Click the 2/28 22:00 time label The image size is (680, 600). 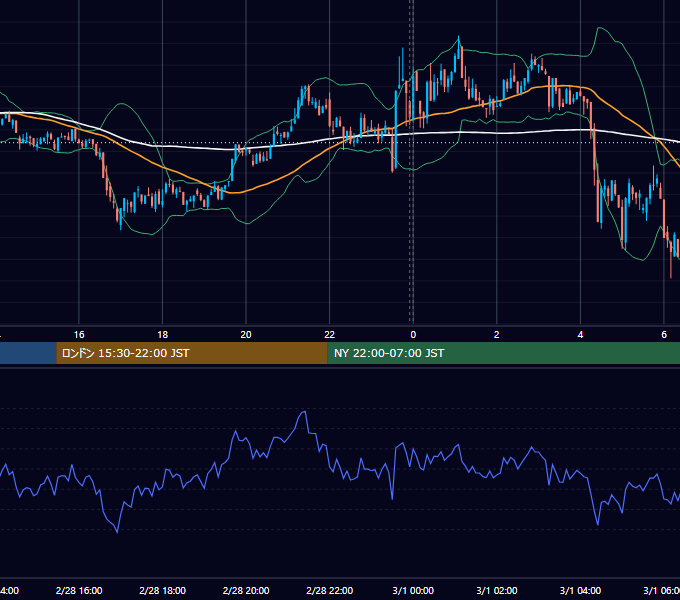[x=330, y=590]
